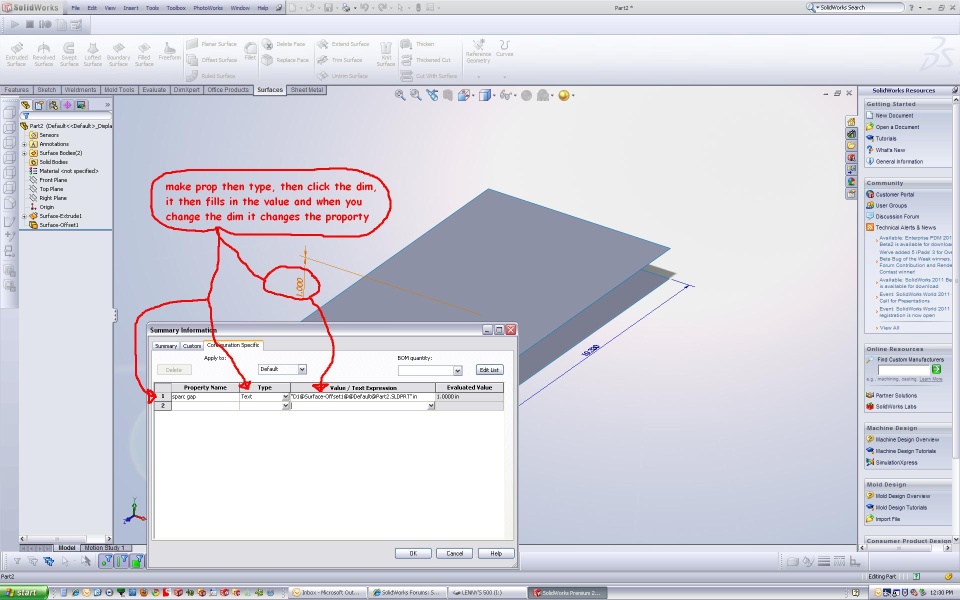Expand the Annotations tree node
This screenshot has width=960, height=600.
coord(24,144)
